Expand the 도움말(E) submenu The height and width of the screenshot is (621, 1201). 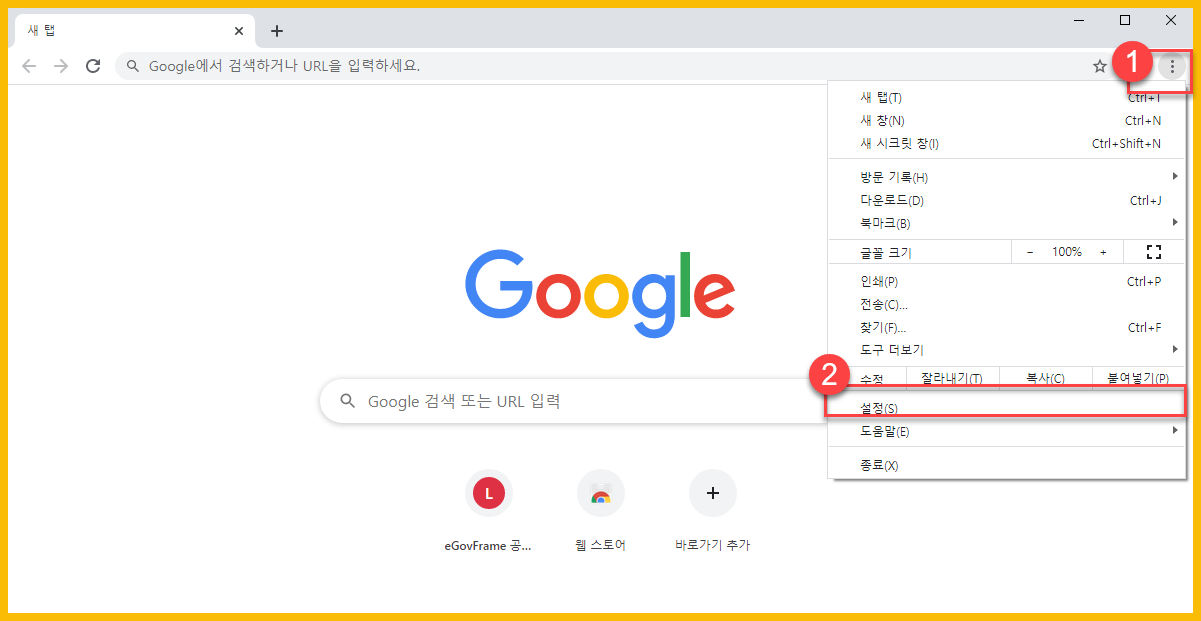coord(1007,431)
